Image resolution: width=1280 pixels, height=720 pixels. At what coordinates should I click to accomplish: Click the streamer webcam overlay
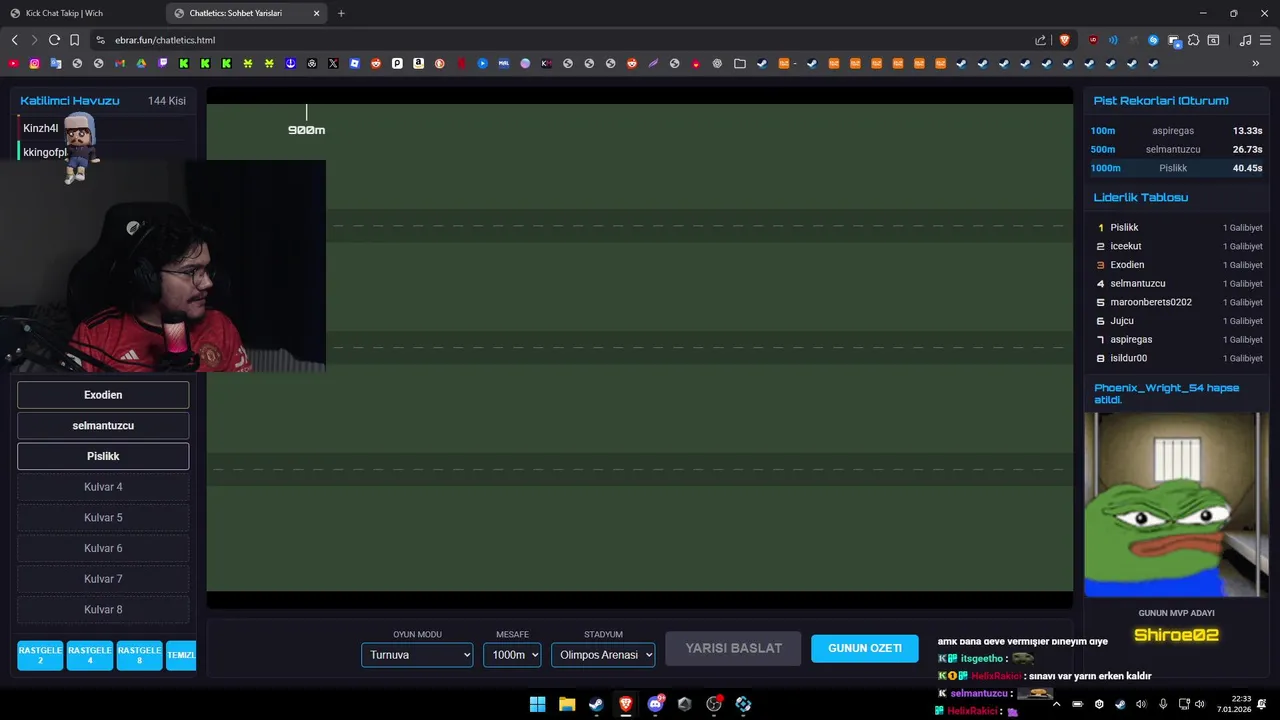click(163, 266)
